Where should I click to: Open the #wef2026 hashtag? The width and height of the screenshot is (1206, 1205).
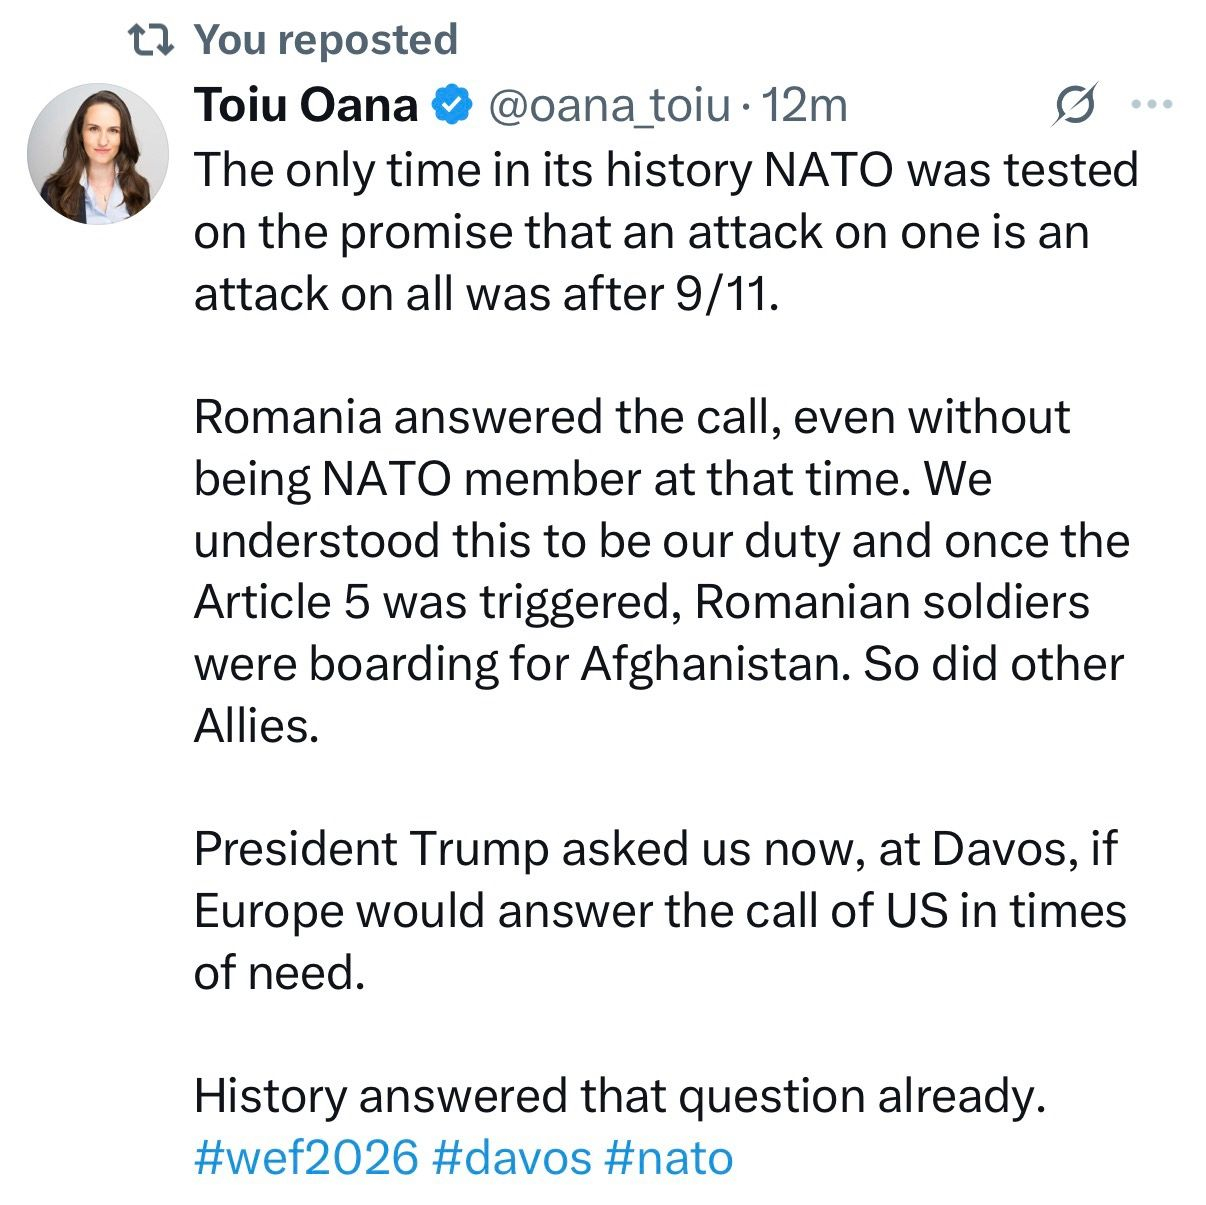(x=306, y=1158)
